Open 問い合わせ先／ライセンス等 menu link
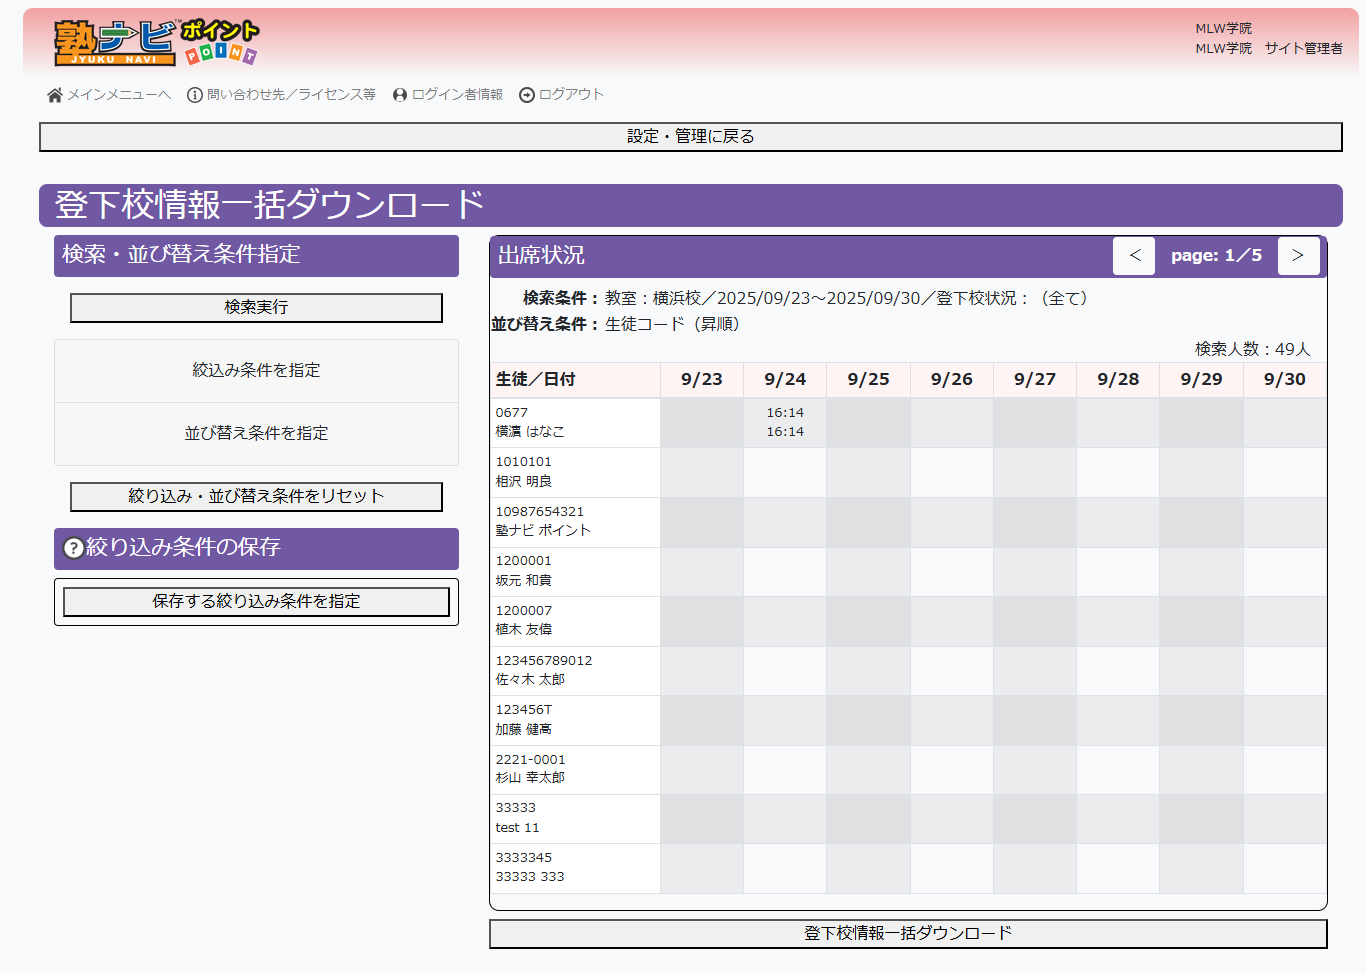 tap(291, 95)
